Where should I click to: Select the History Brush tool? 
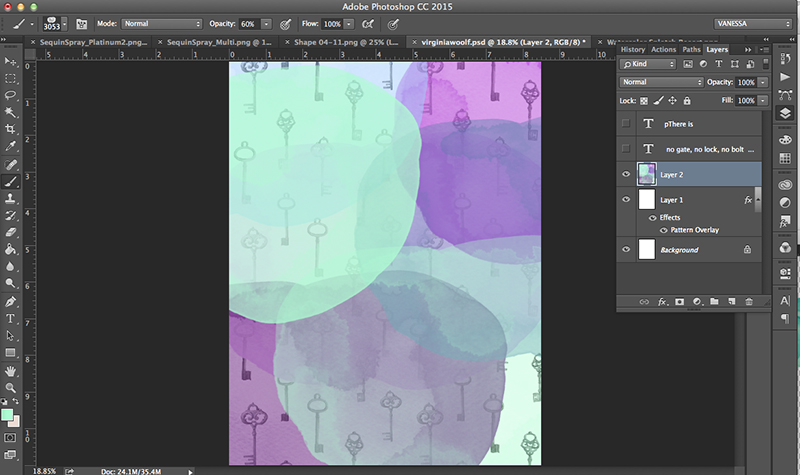click(10, 215)
